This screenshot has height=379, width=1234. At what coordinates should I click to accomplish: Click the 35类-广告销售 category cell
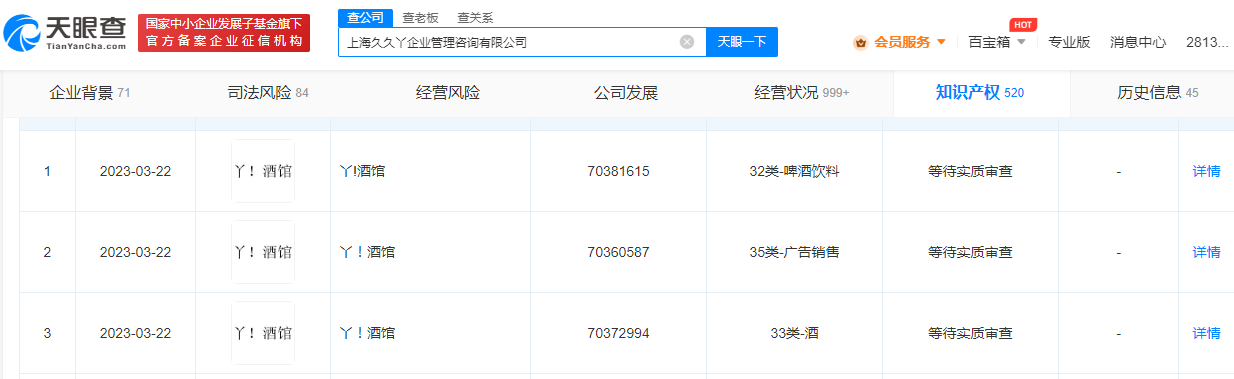(x=794, y=252)
